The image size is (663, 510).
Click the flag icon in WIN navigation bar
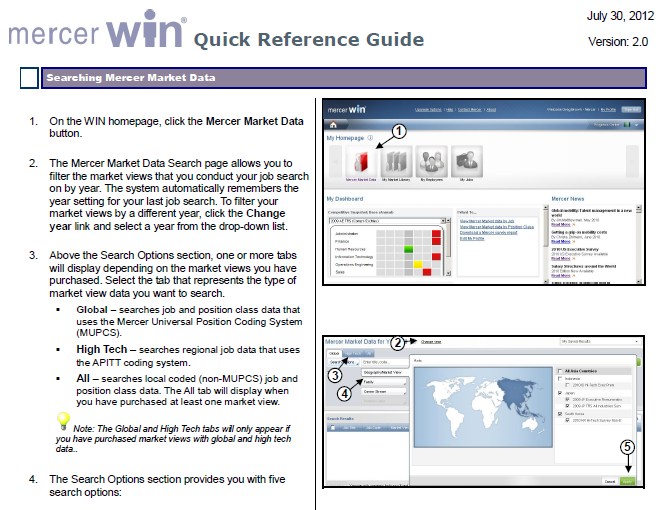(x=627, y=125)
